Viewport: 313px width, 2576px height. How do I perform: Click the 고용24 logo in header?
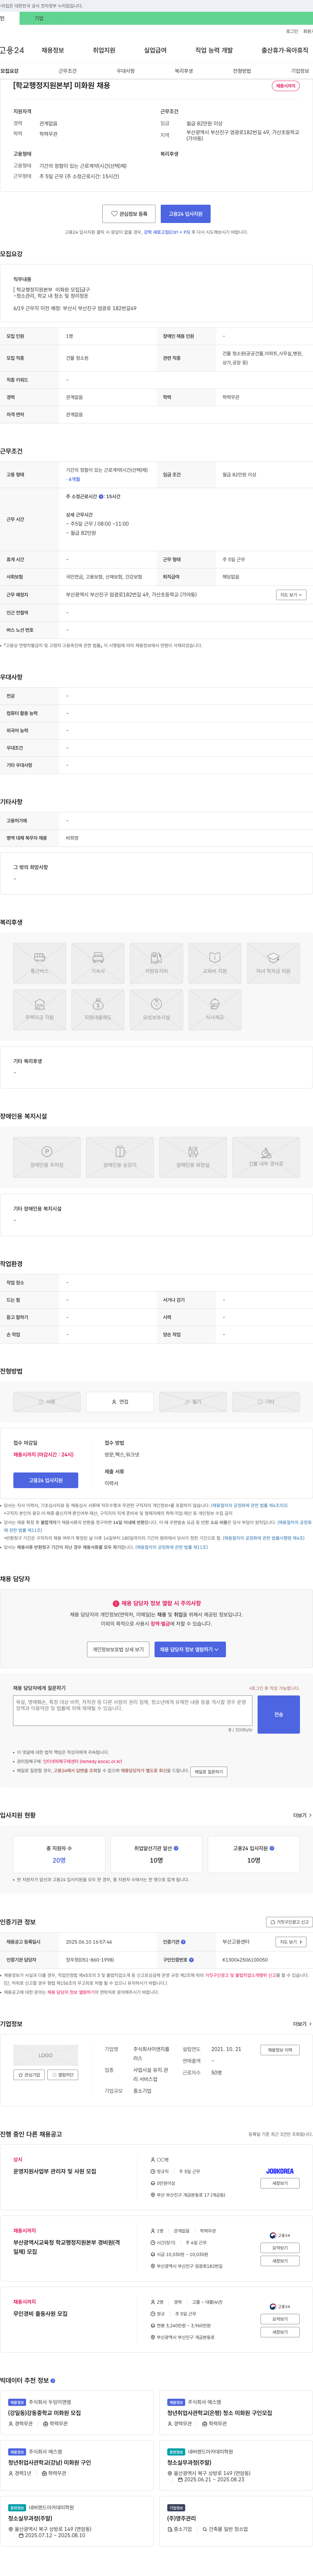point(12,50)
